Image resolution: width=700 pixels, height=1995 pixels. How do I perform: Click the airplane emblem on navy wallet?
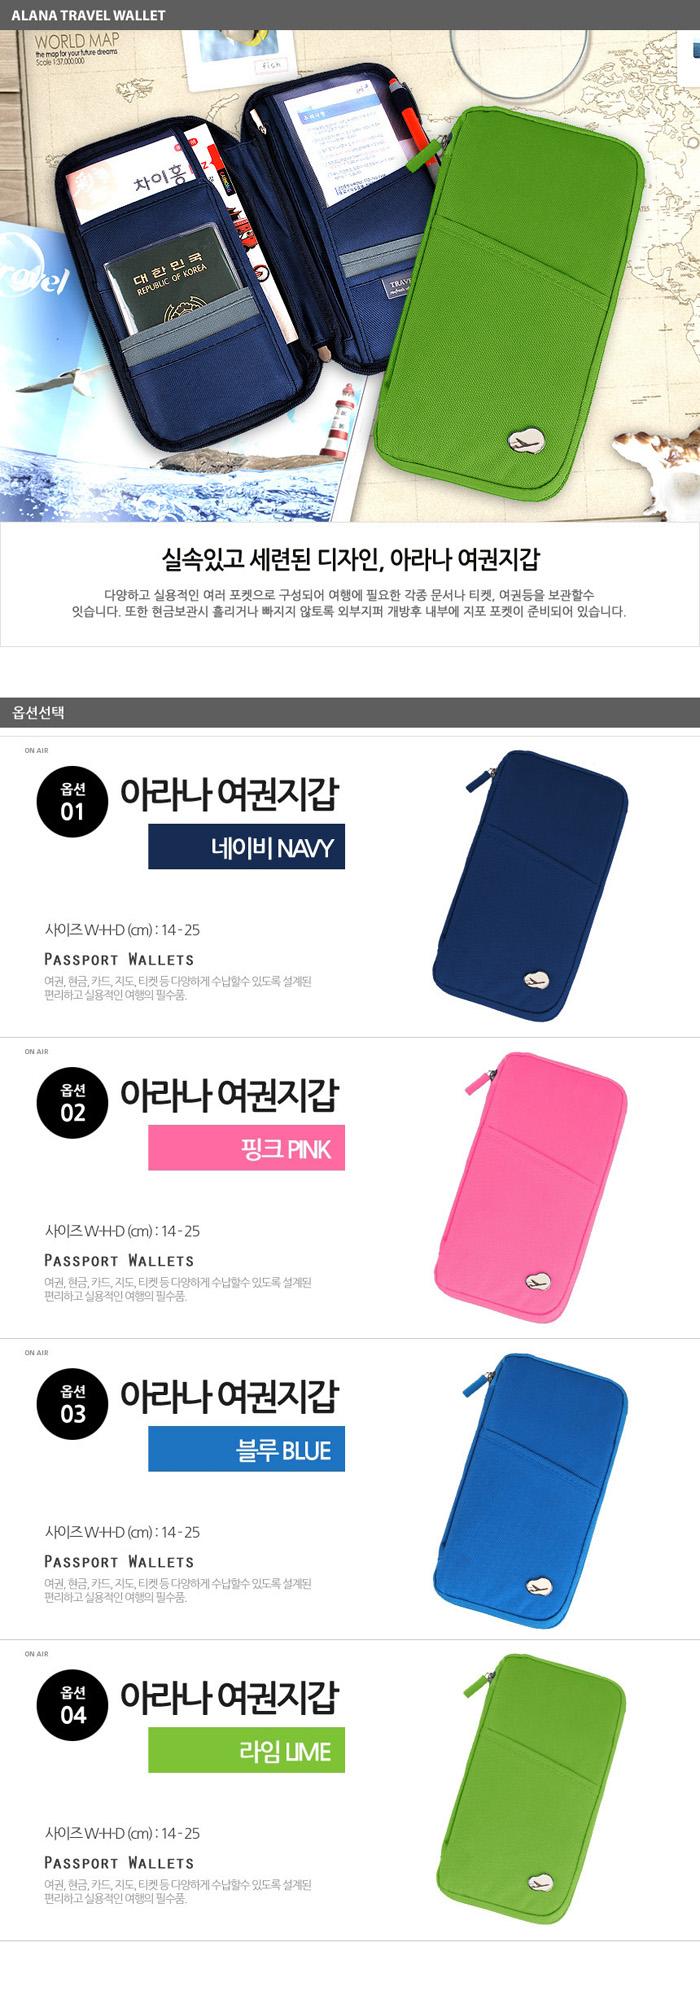[x=537, y=980]
